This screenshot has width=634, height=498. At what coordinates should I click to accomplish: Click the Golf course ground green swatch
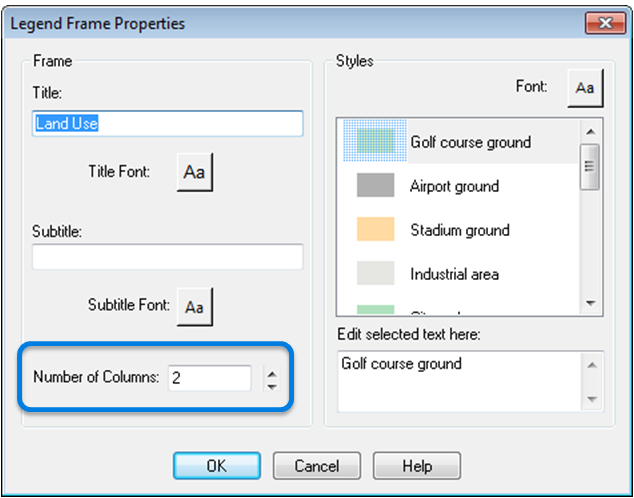coord(375,141)
